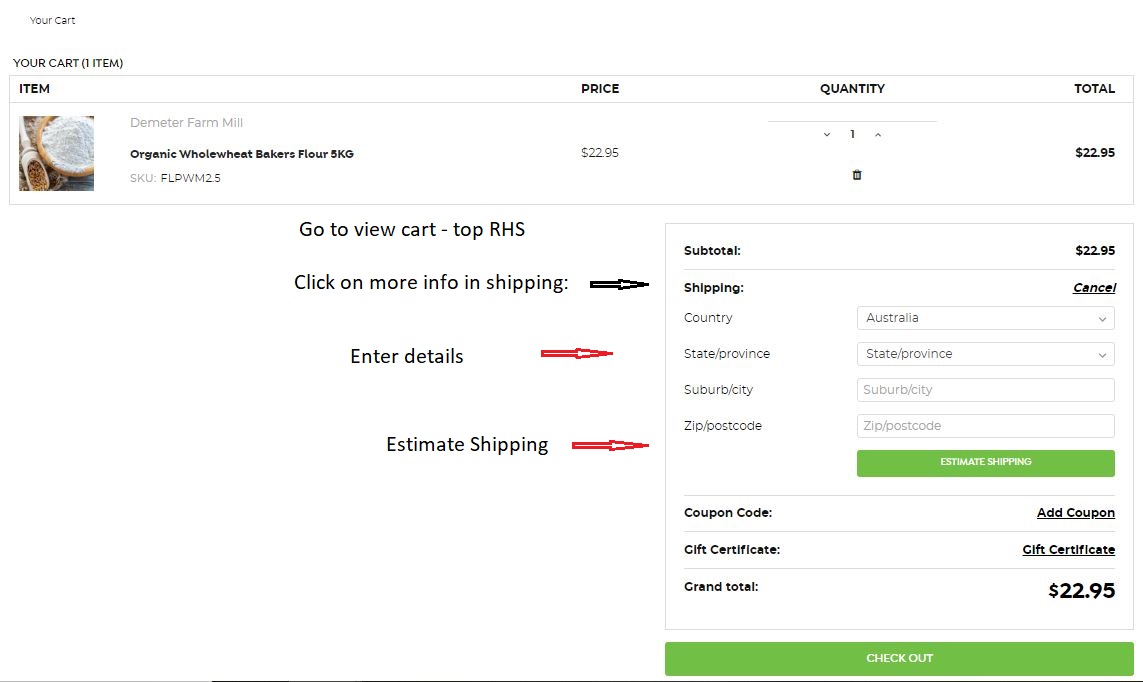
Task: Expand the State/province dropdown list
Action: pos(985,354)
